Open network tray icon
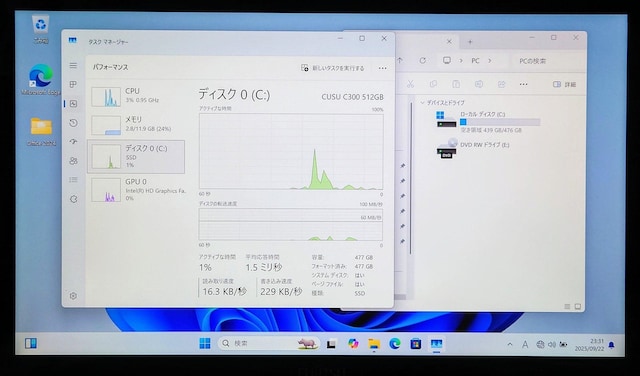 click(540, 345)
